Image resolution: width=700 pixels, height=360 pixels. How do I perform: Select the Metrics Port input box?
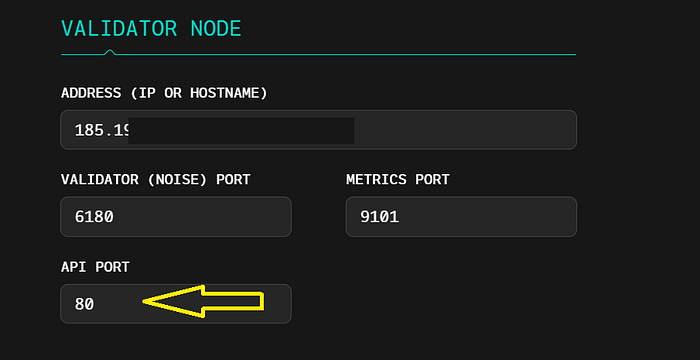point(461,217)
